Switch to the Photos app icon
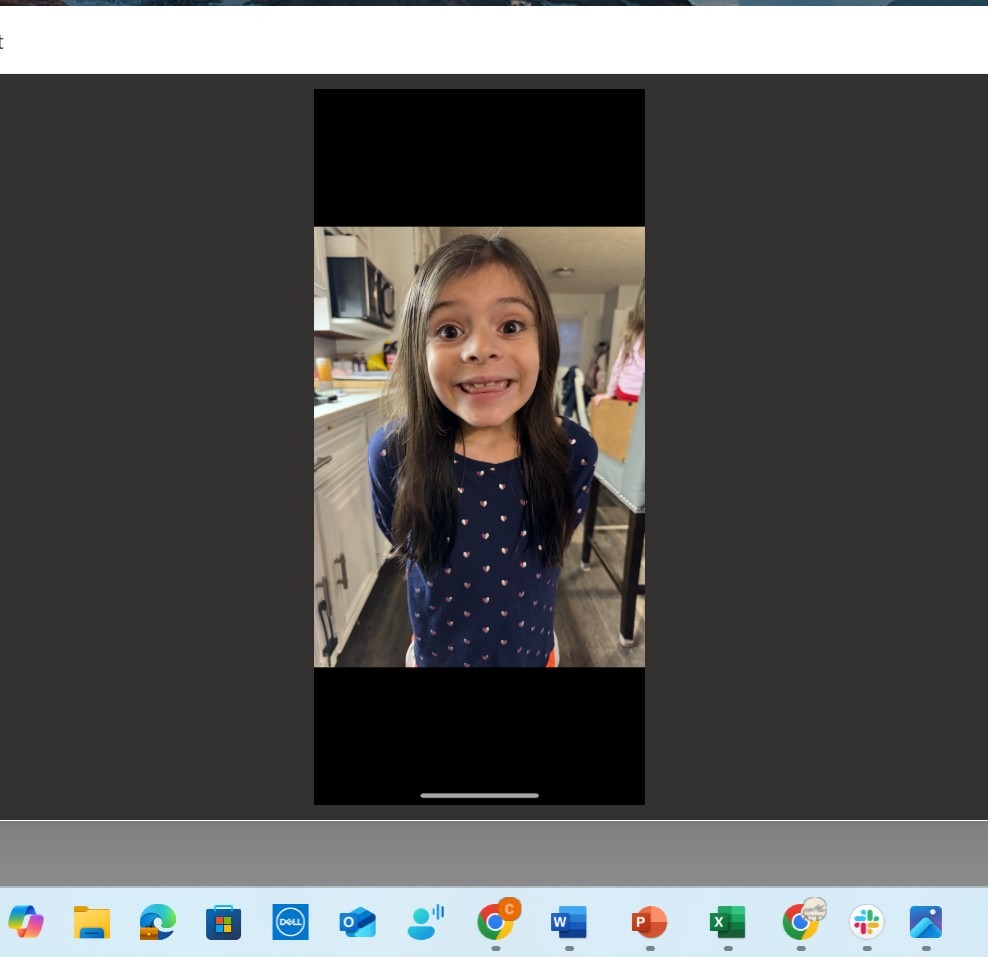The image size is (988, 957). (x=926, y=921)
